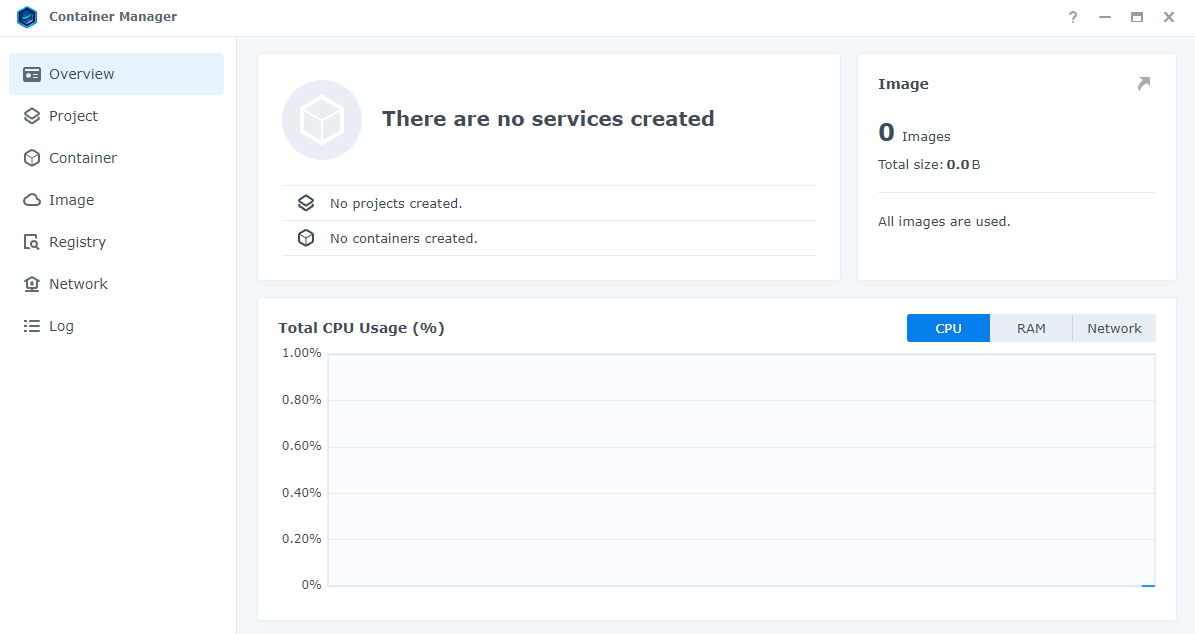
Task: Click the large cube services placeholder icon
Action: point(322,120)
